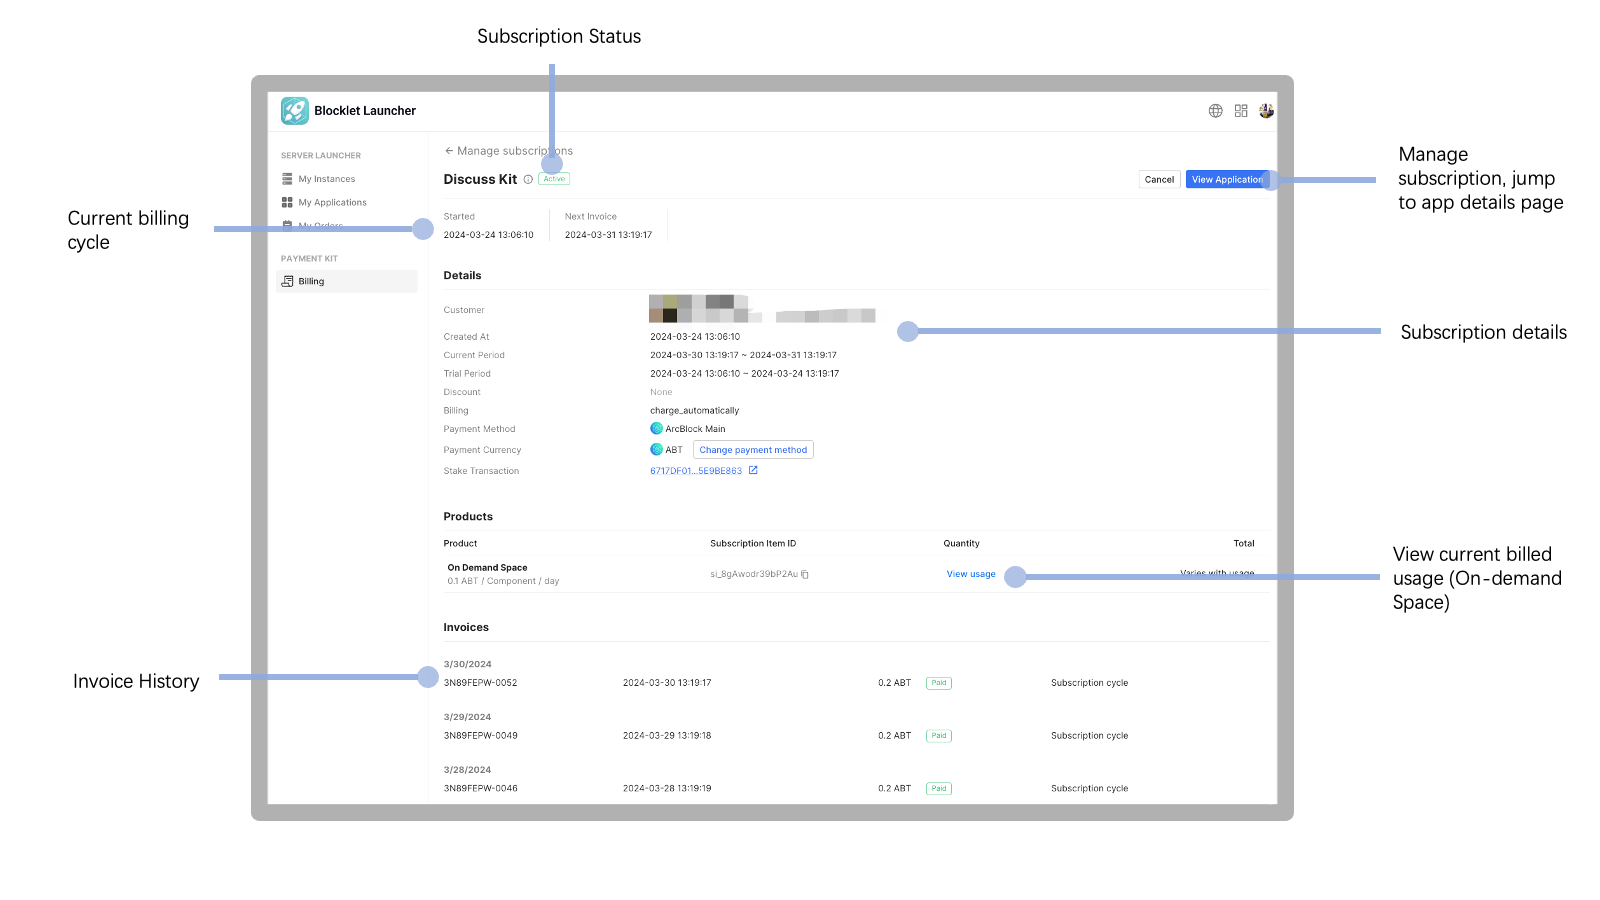Click the View Application button
1600x900 pixels.
[1226, 180]
